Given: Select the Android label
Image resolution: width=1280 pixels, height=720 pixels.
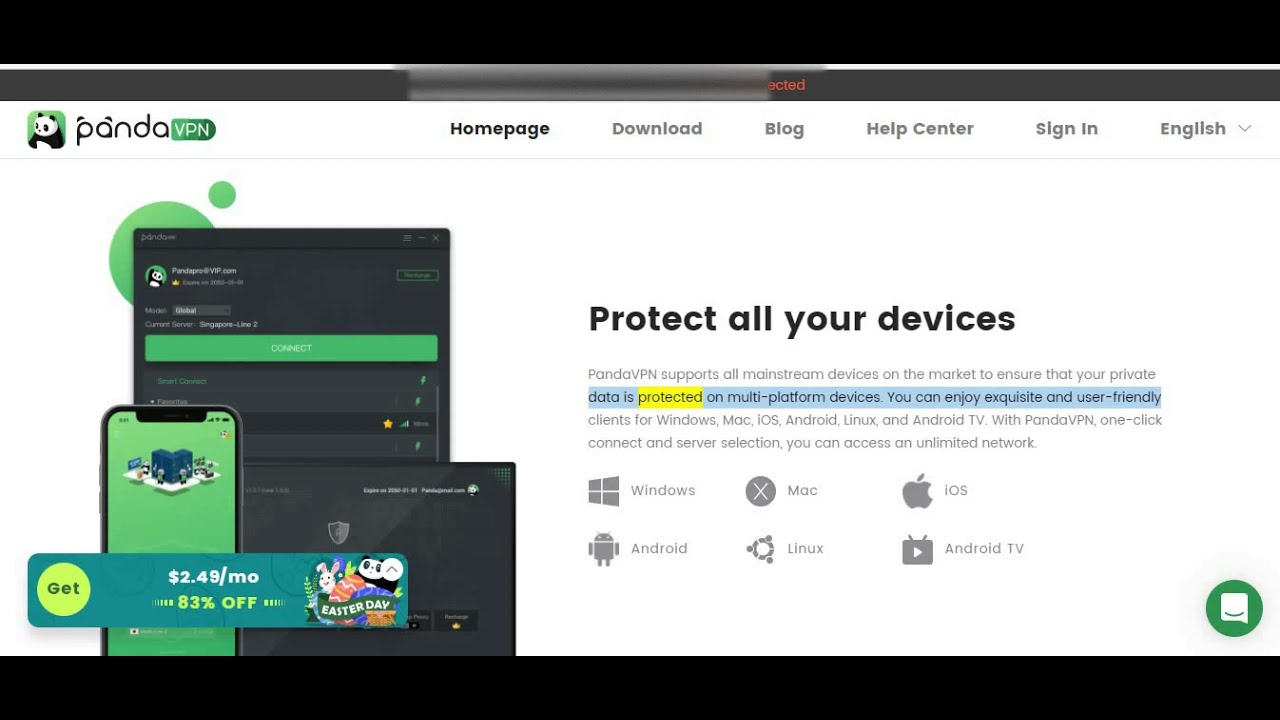Looking at the screenshot, I should click(x=659, y=549).
